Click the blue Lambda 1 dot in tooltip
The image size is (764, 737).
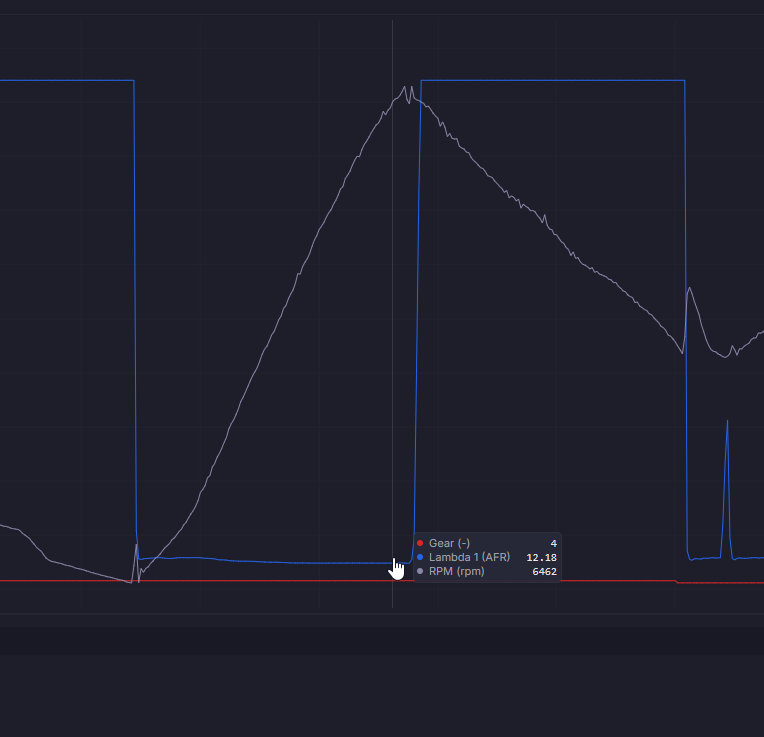(420, 557)
